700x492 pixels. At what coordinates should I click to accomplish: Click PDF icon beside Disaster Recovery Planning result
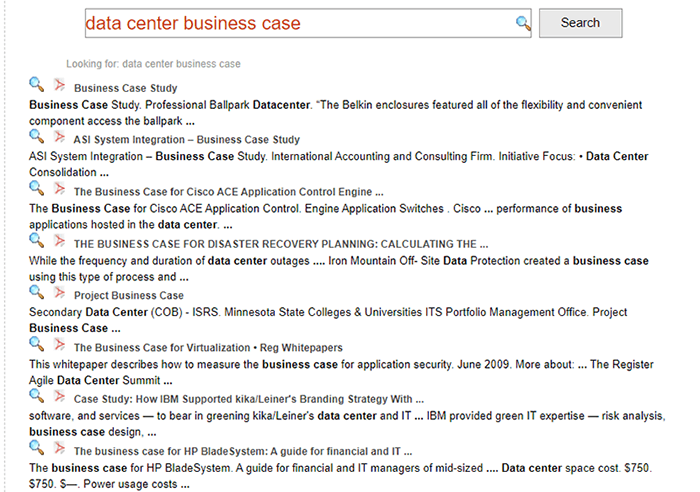click(59, 240)
